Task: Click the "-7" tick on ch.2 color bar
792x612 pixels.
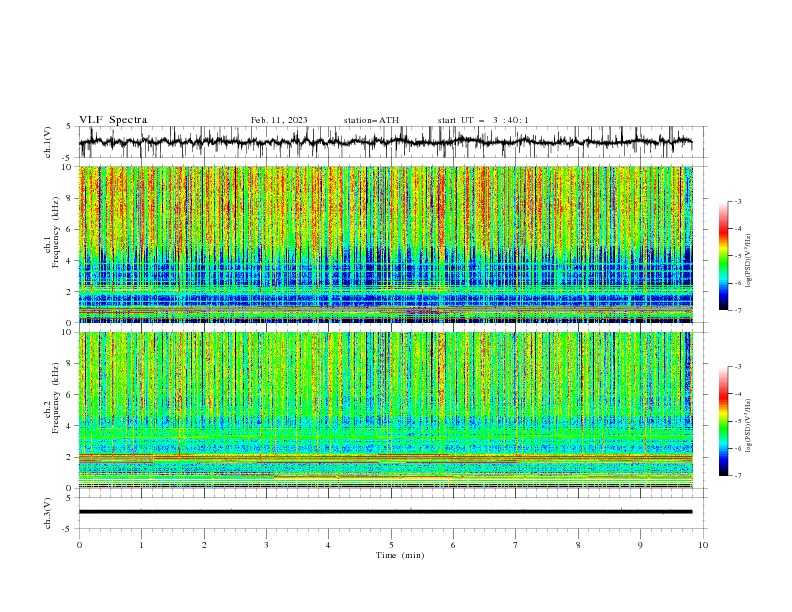Action: pos(738,476)
